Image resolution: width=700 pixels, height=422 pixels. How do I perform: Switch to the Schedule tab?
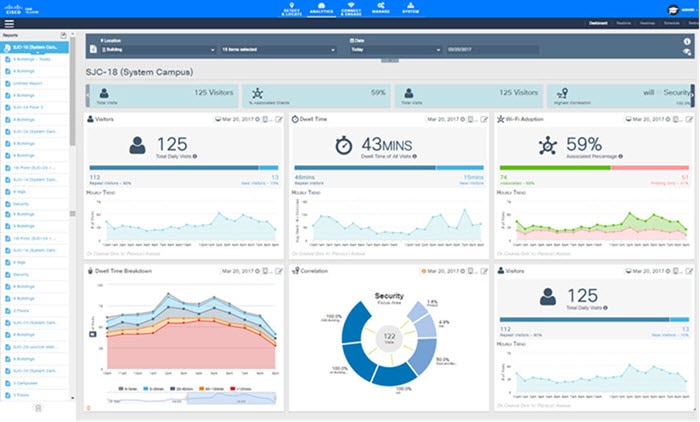(x=671, y=23)
